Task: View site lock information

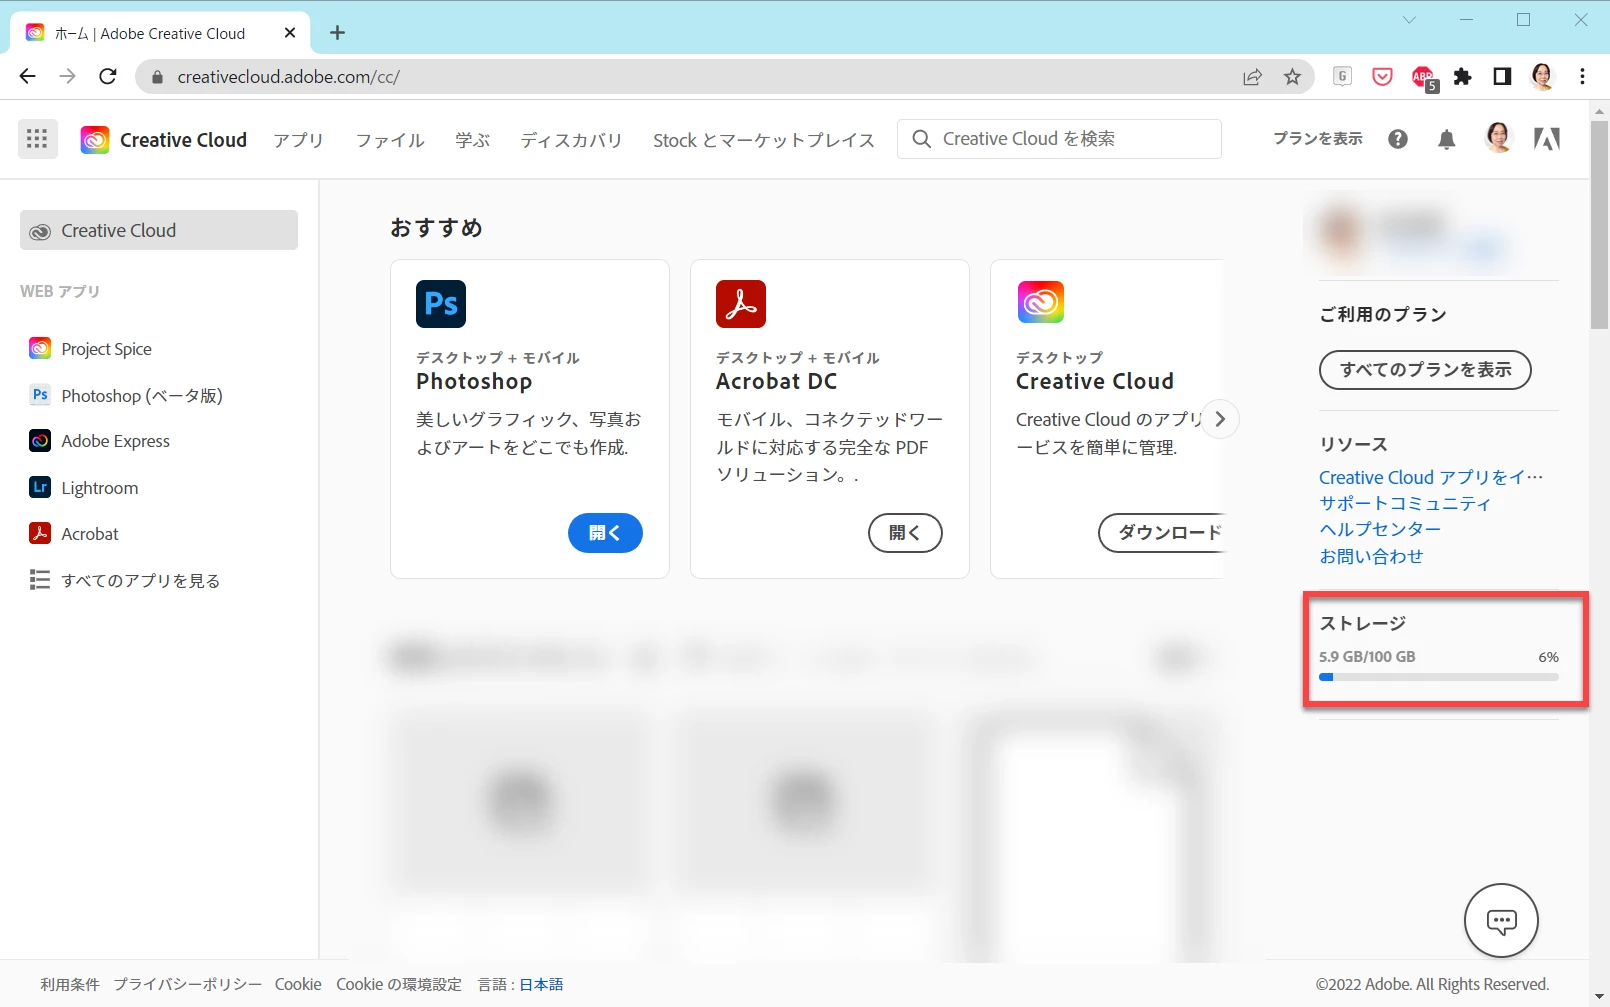Action: point(157,77)
